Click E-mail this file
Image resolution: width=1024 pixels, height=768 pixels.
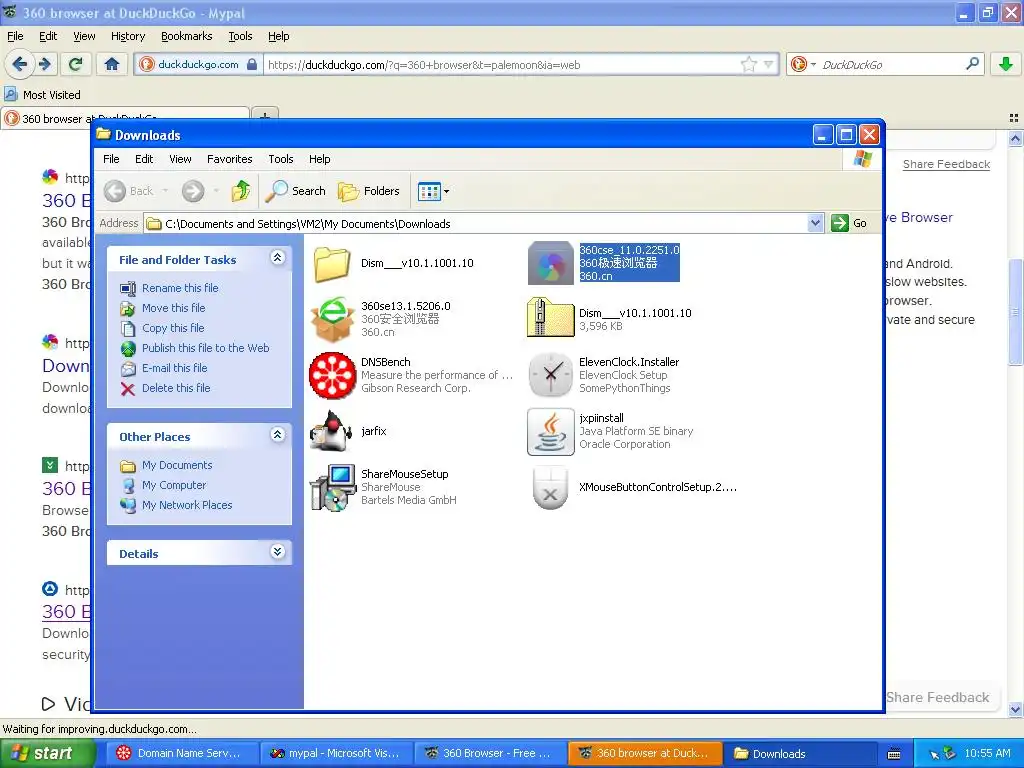(x=174, y=368)
